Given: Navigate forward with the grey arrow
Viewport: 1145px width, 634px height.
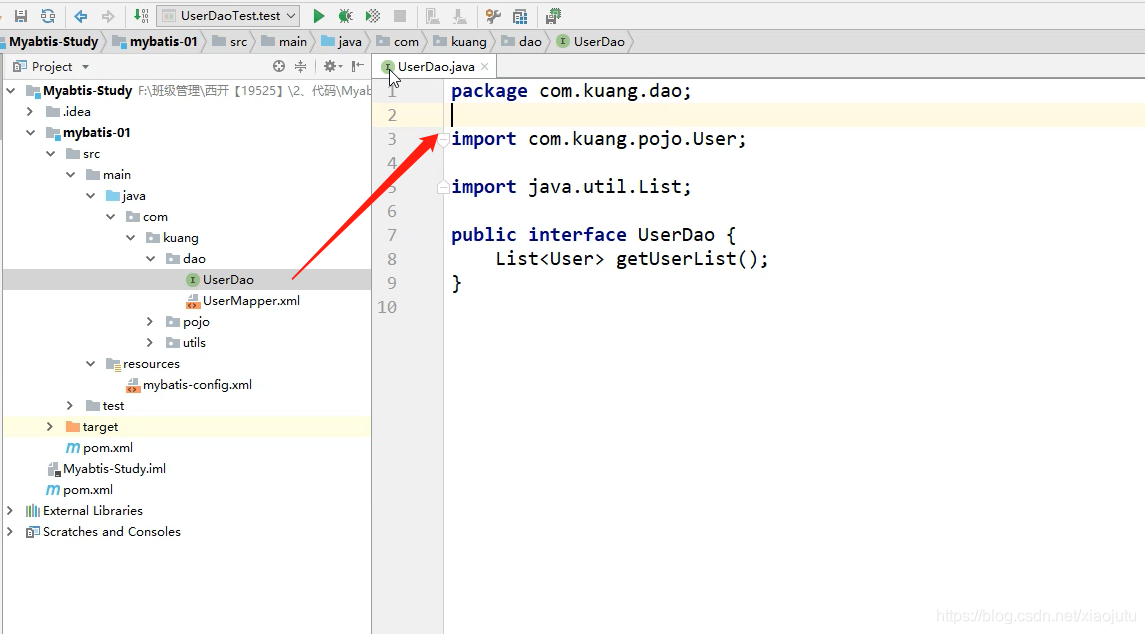Looking at the screenshot, I should pos(108,15).
